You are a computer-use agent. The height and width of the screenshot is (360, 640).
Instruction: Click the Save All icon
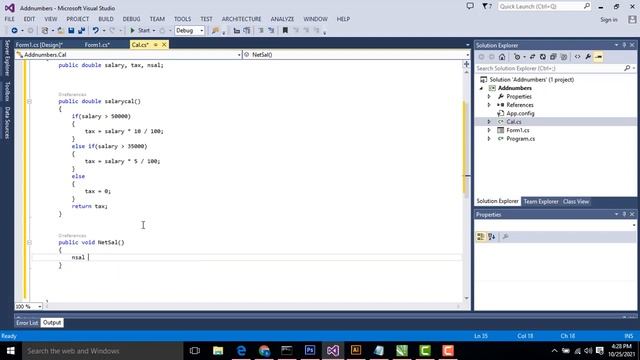pyautogui.click(x=82, y=31)
